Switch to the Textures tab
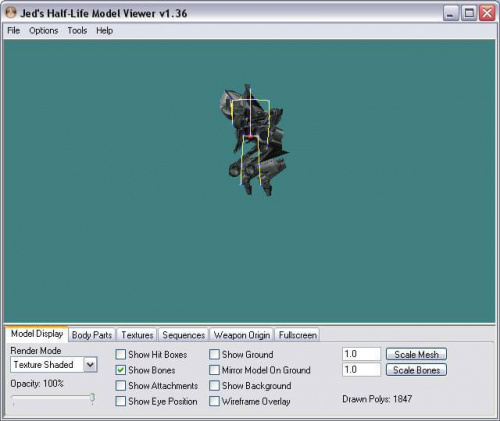 [x=137, y=335]
